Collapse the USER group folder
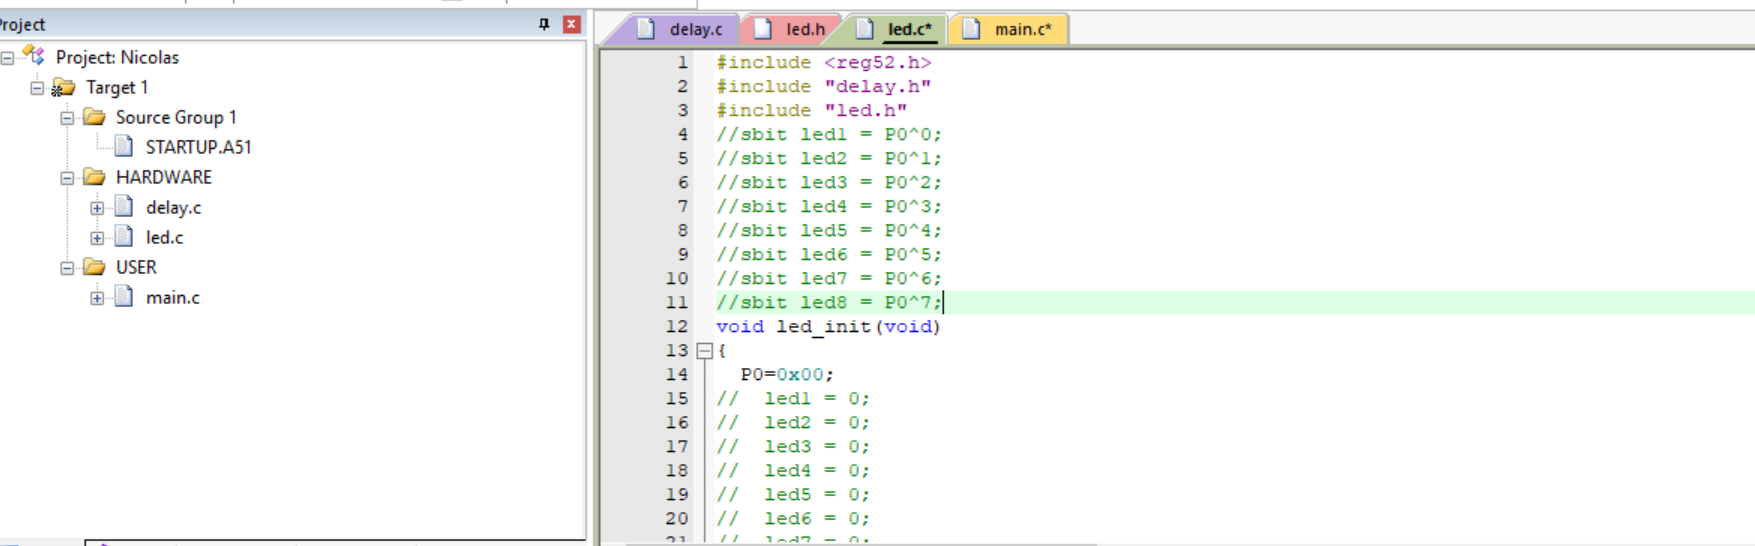 click(x=67, y=268)
